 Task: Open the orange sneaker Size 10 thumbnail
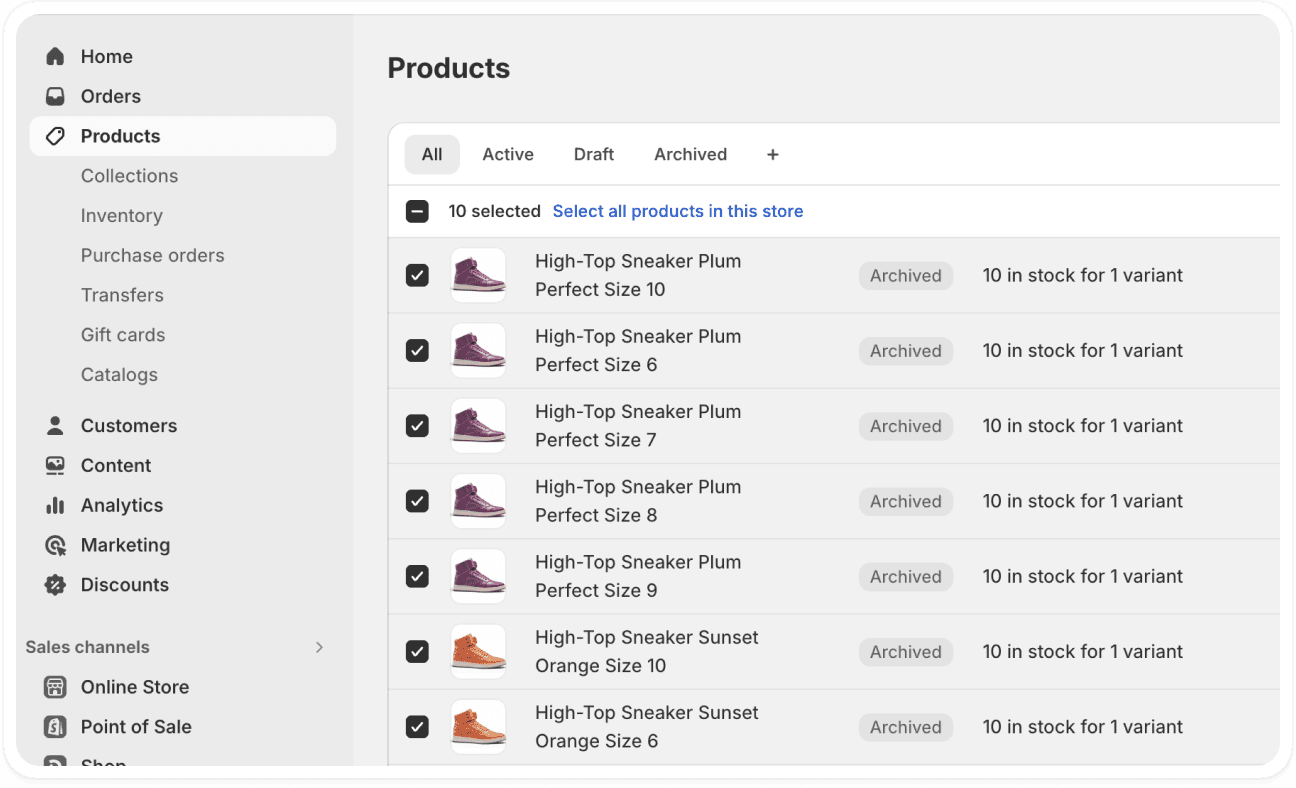point(478,651)
